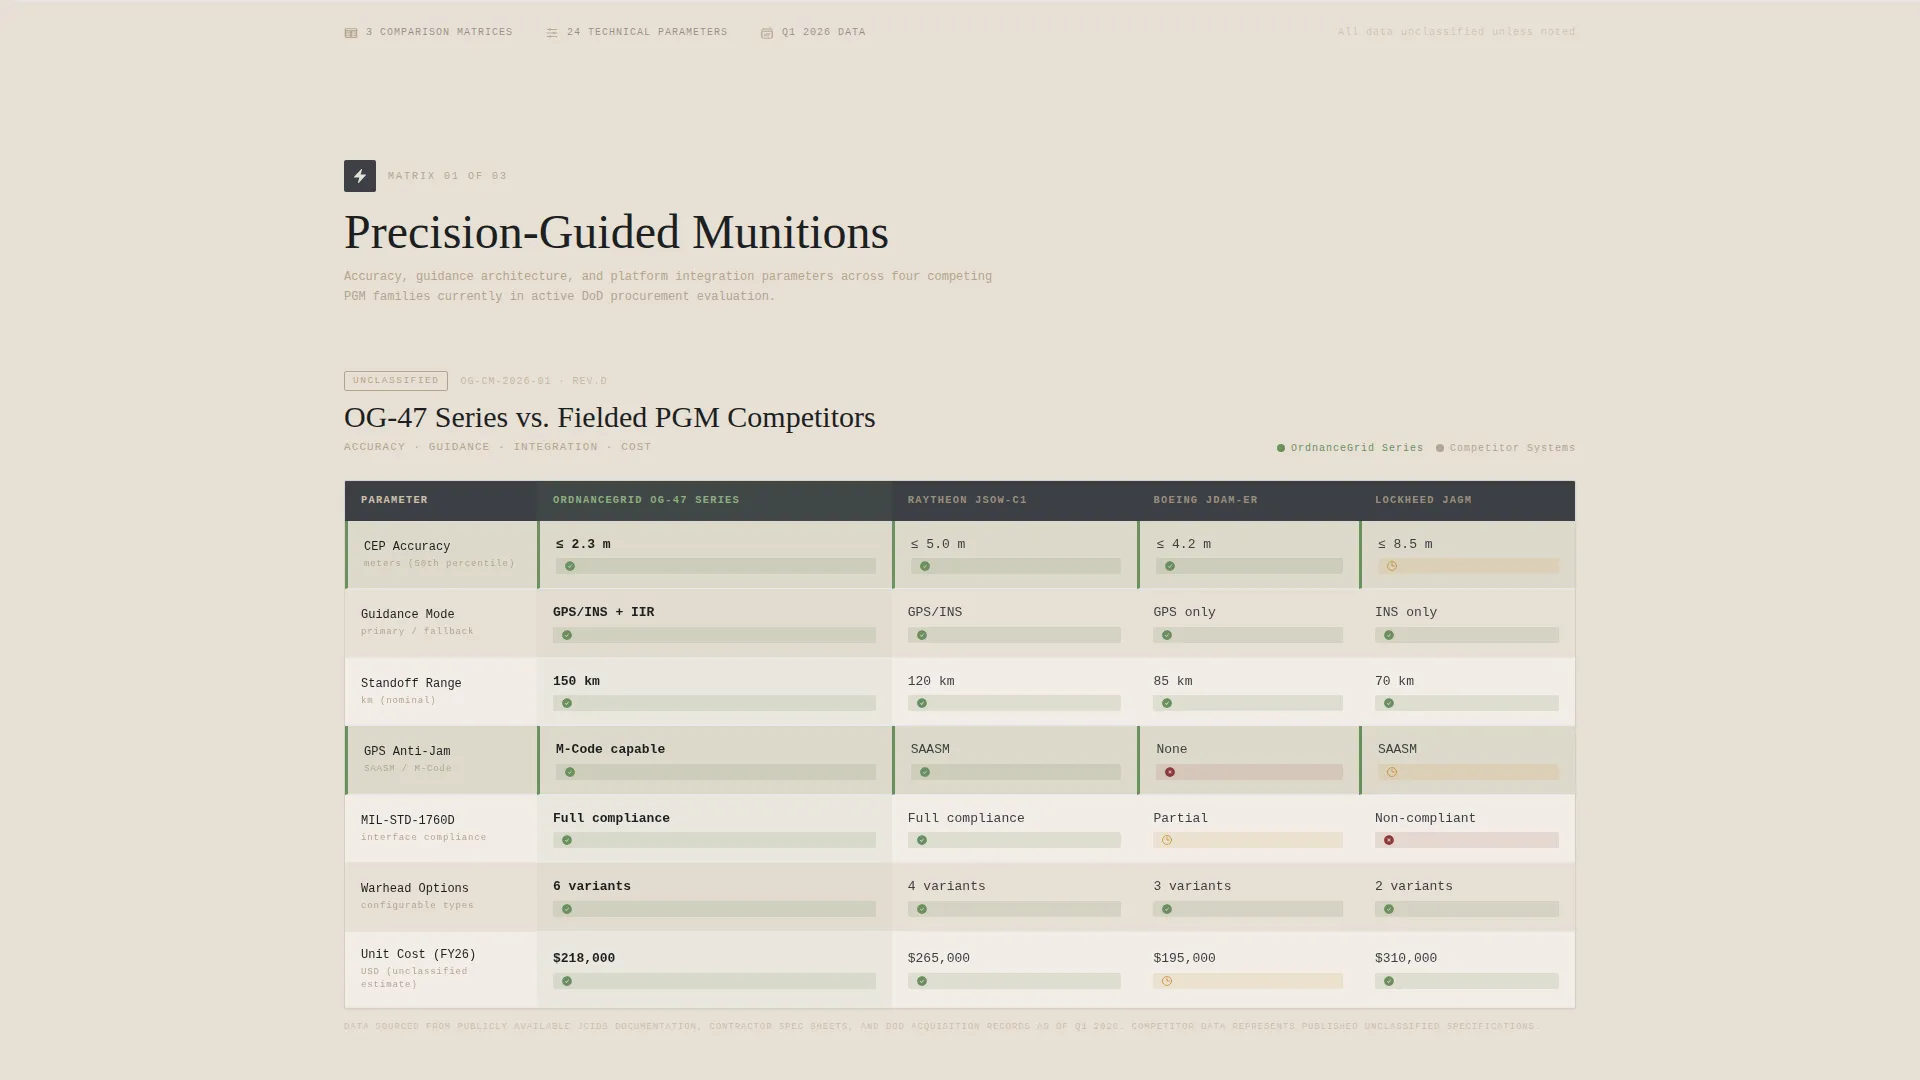
Task: Click the Guidance Mode row label
Action: (408, 615)
